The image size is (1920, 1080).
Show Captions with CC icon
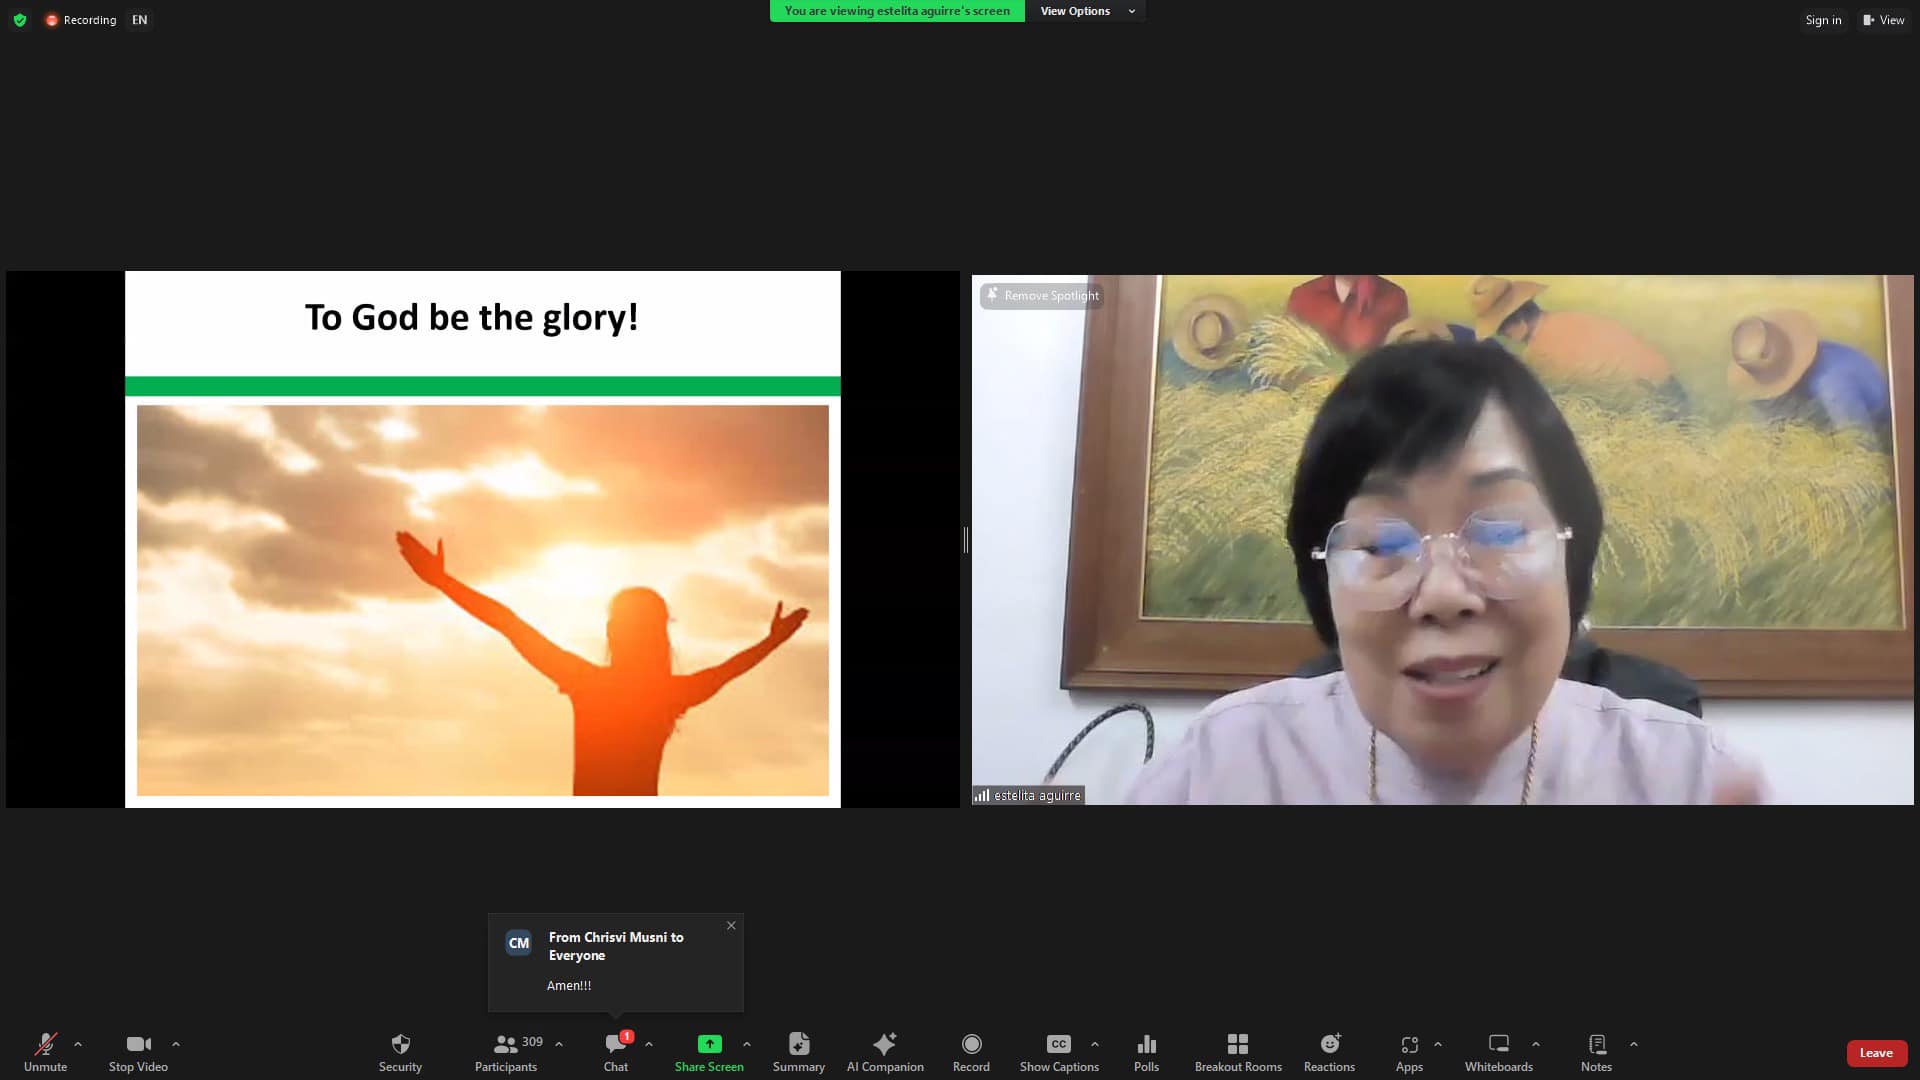coord(1059,1052)
